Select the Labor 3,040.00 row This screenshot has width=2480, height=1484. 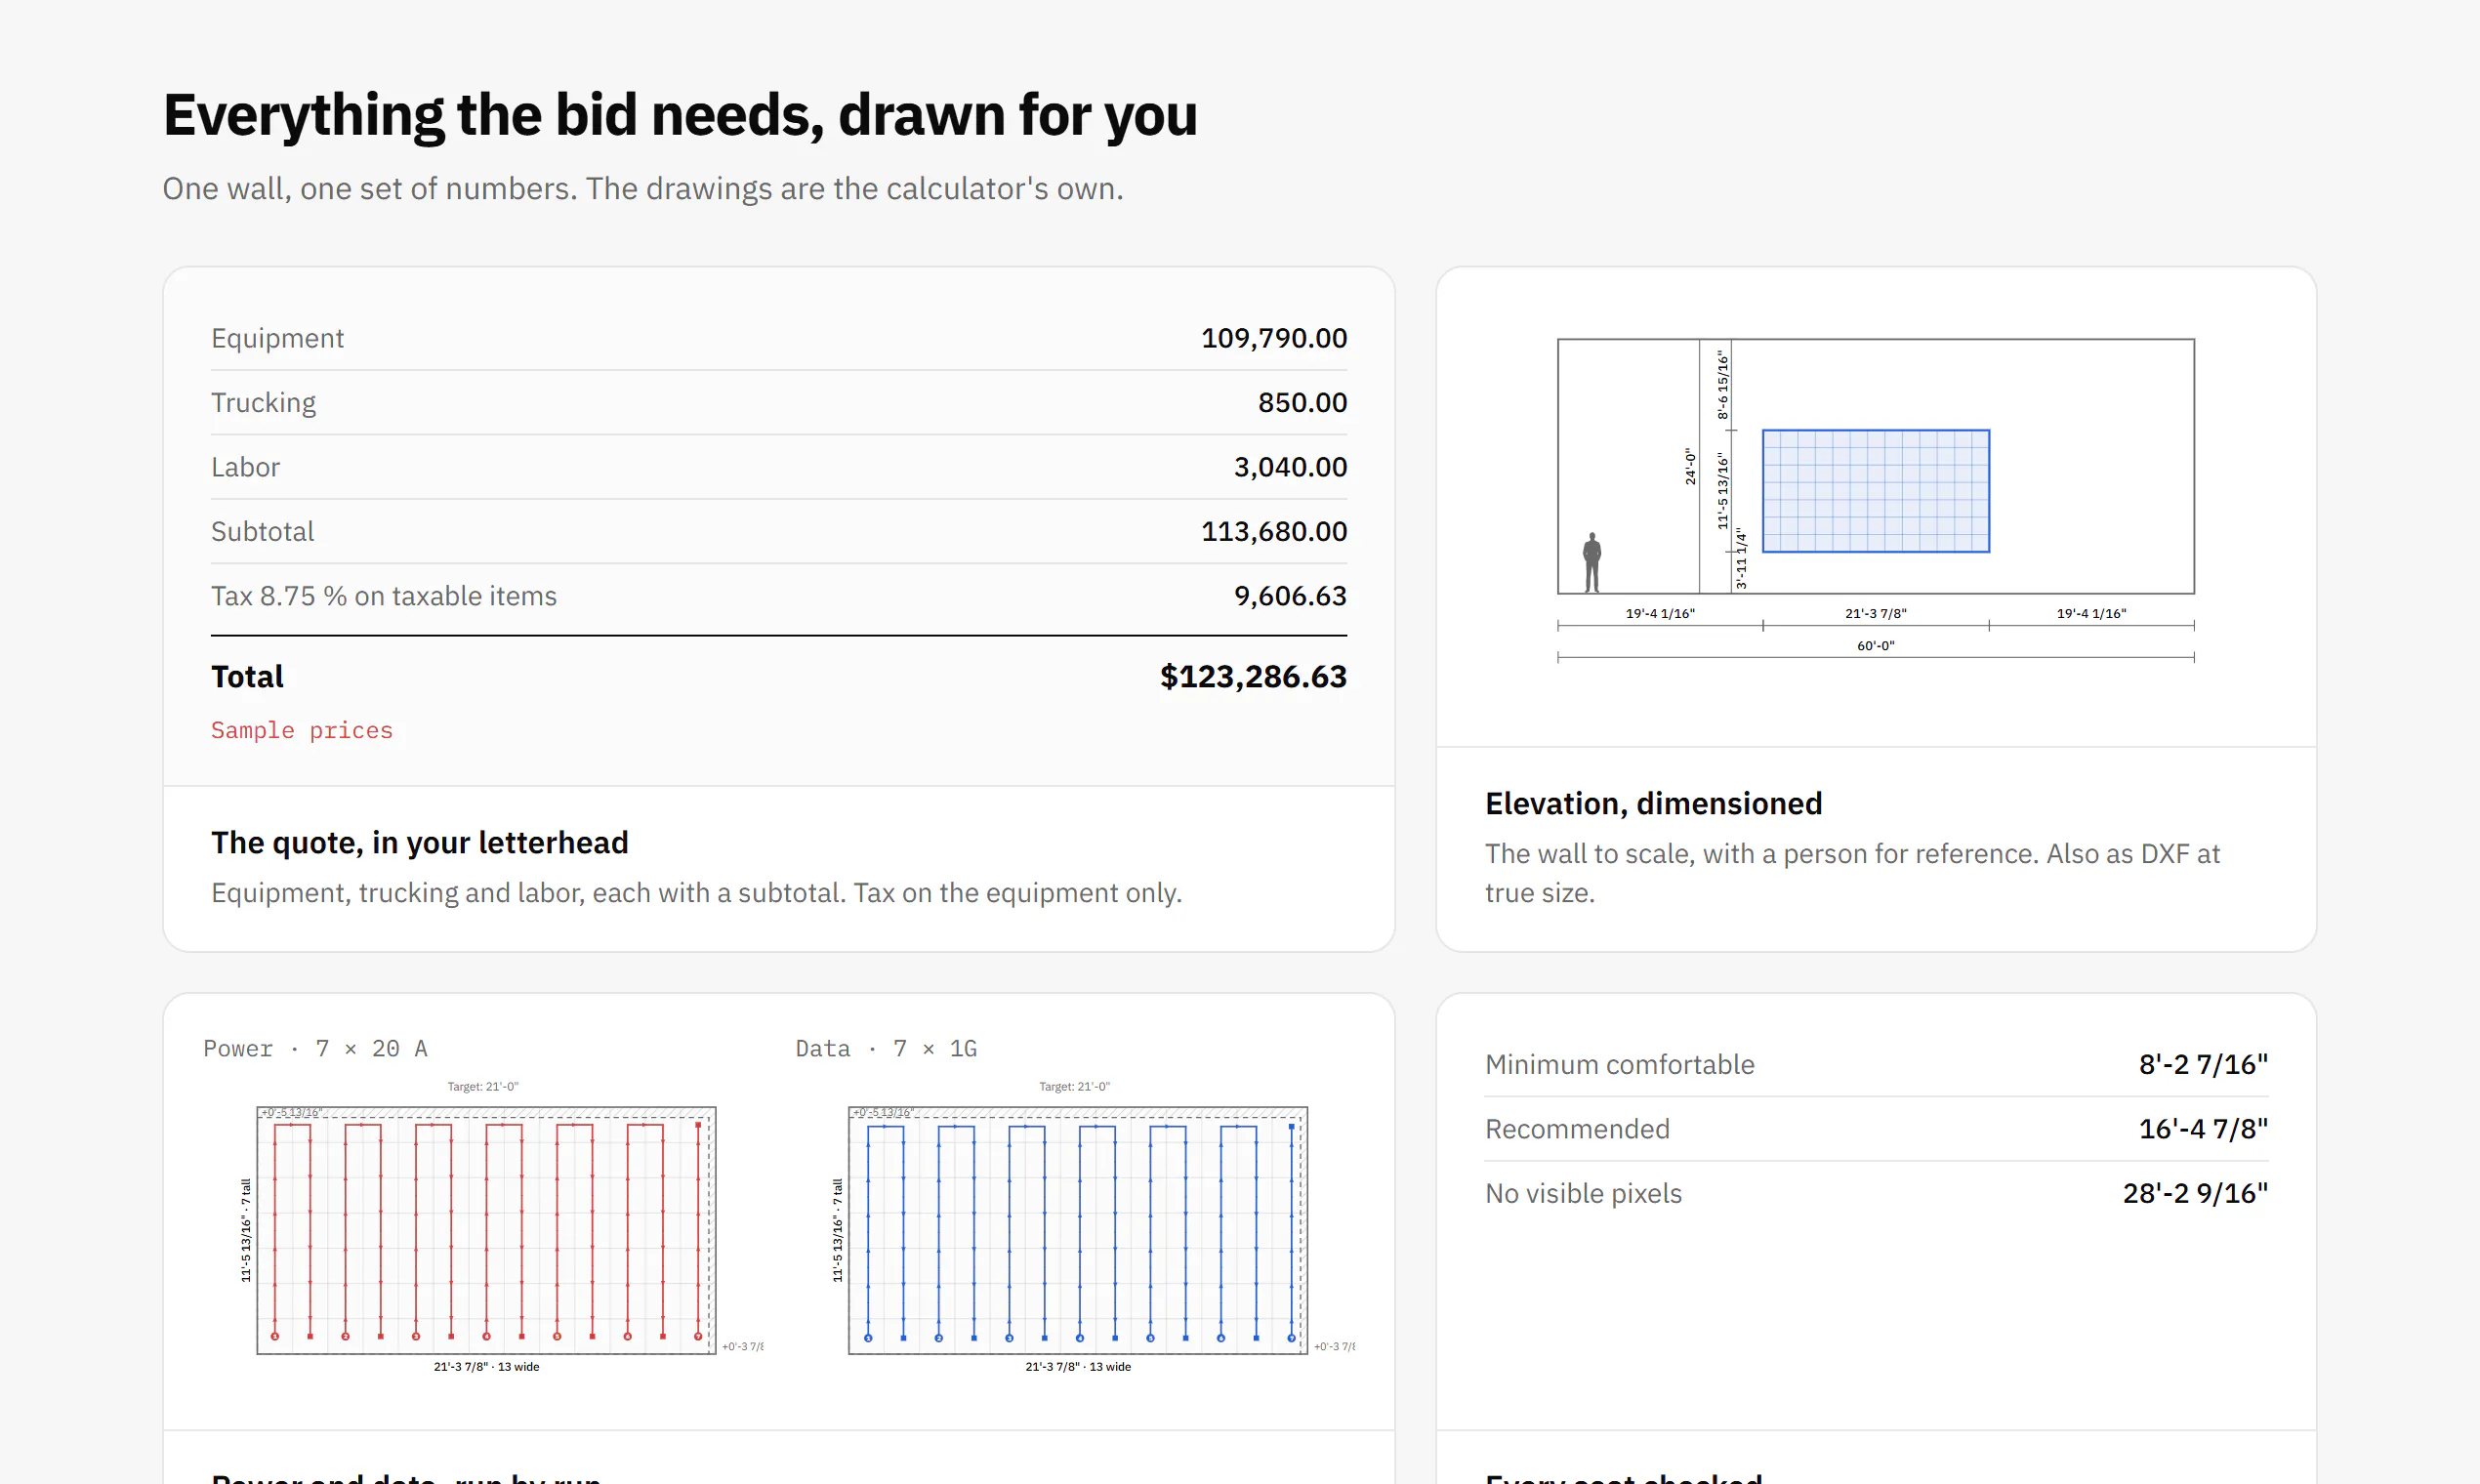pyautogui.click(x=779, y=467)
